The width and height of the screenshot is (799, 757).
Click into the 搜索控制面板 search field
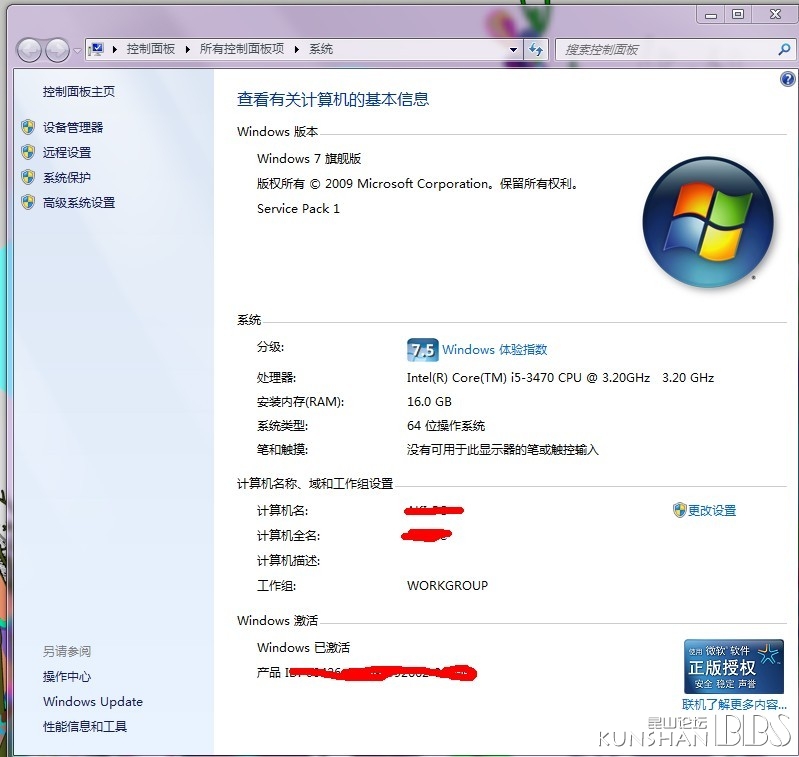coord(665,49)
